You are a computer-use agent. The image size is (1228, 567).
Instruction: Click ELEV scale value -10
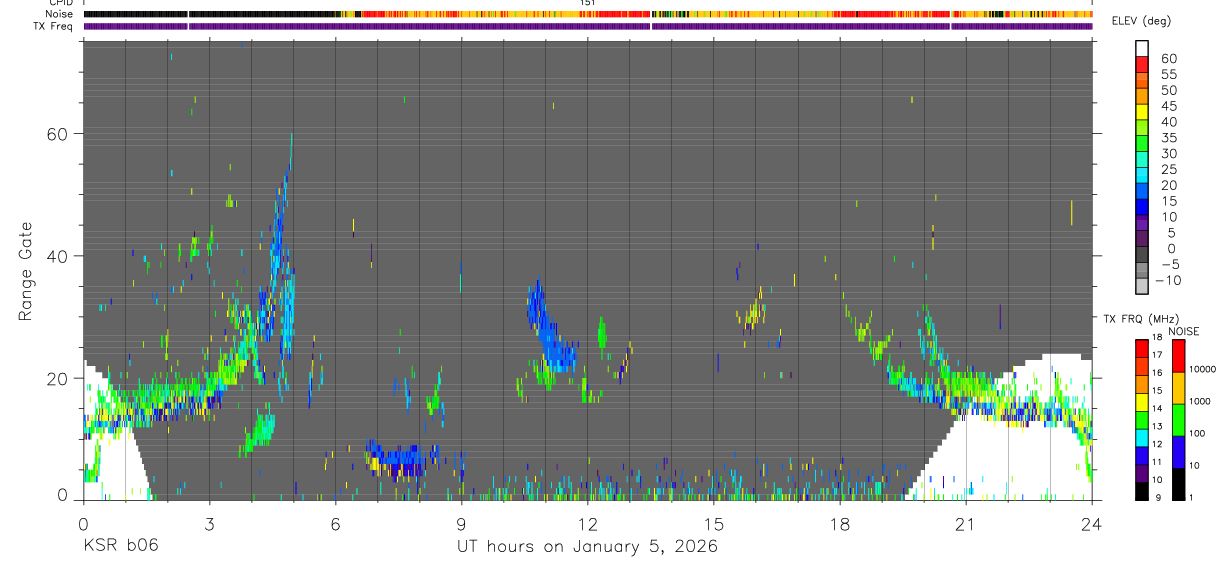tap(1169, 280)
